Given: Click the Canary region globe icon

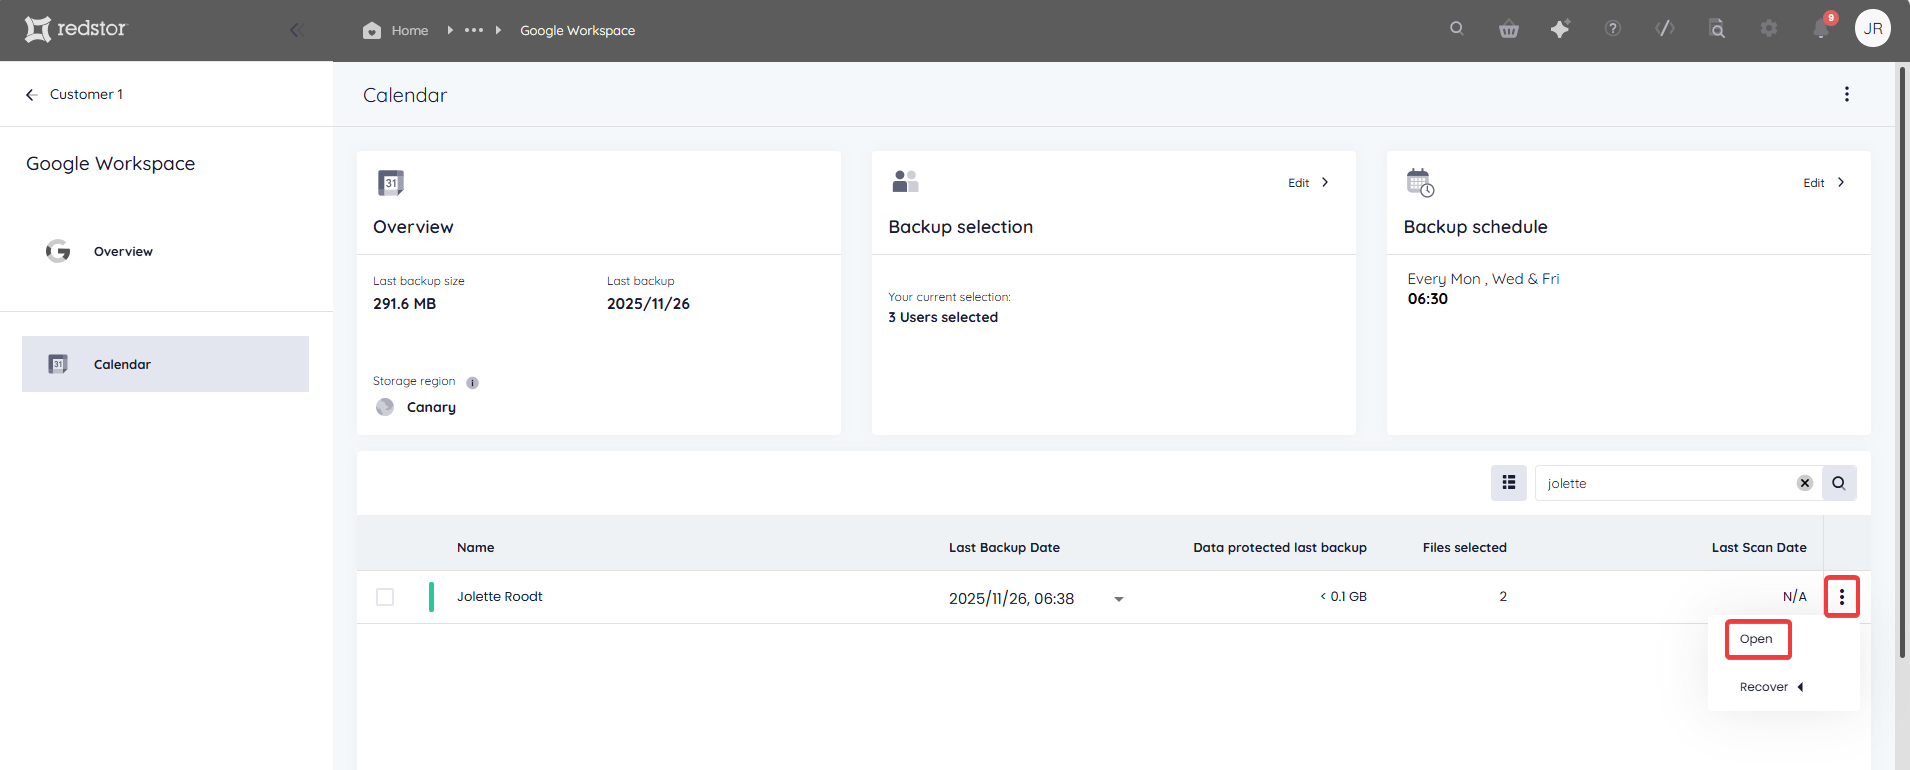Looking at the screenshot, I should [385, 407].
